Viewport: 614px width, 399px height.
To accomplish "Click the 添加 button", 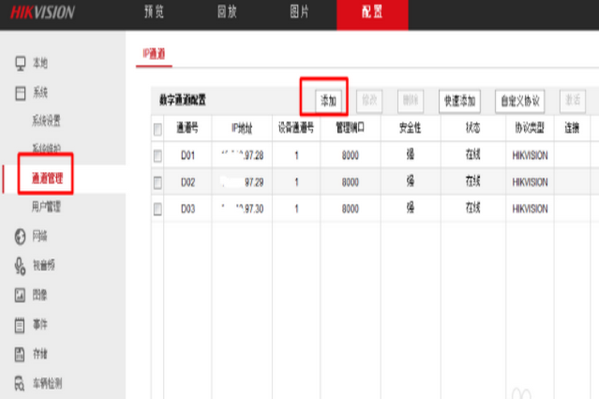I will pyautogui.click(x=329, y=101).
